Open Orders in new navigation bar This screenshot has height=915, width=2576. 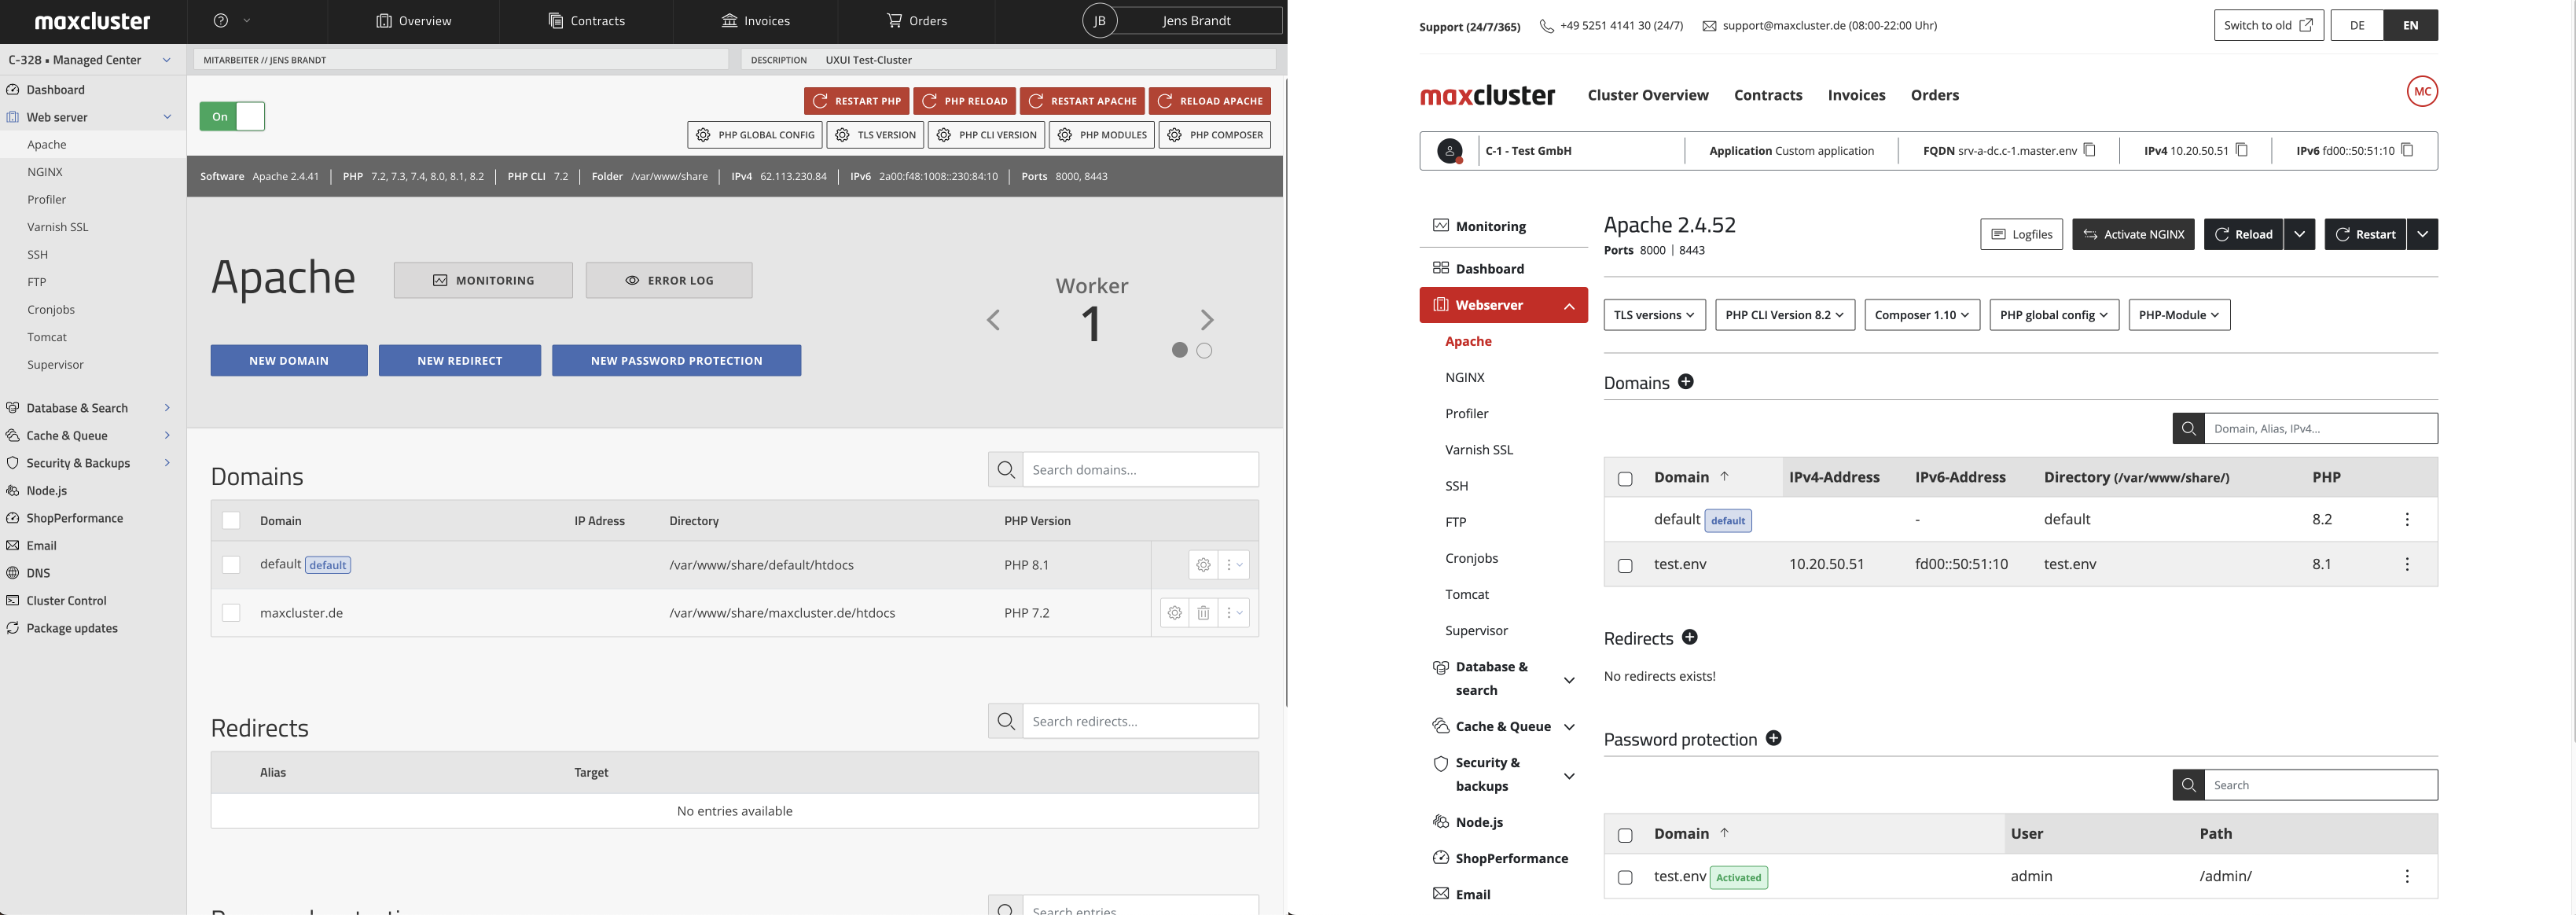(x=1935, y=95)
